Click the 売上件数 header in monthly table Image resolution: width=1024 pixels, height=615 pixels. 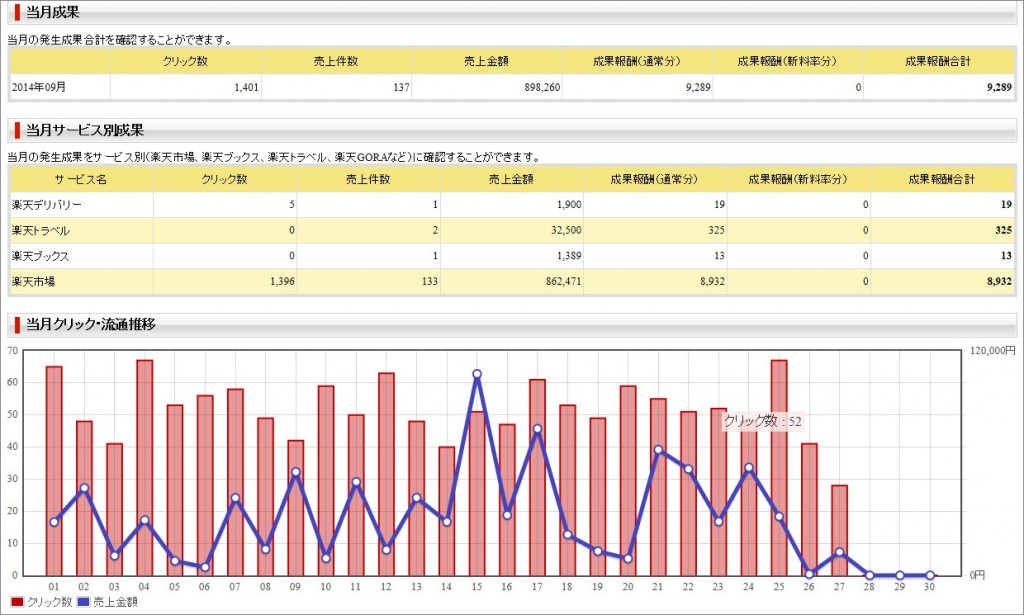(x=336, y=61)
